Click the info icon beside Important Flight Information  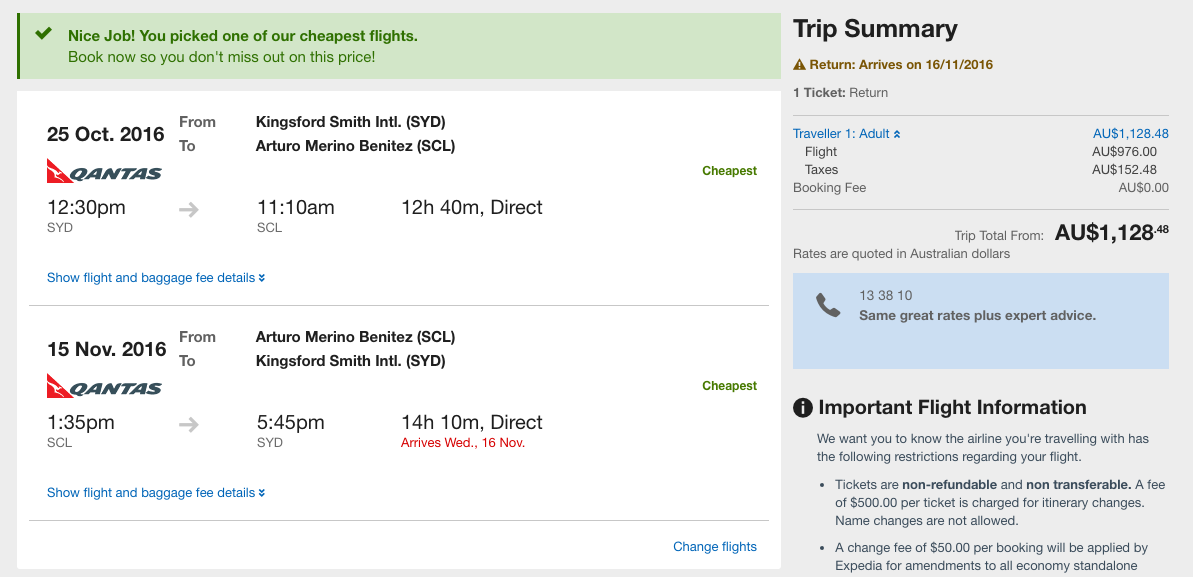click(x=803, y=408)
